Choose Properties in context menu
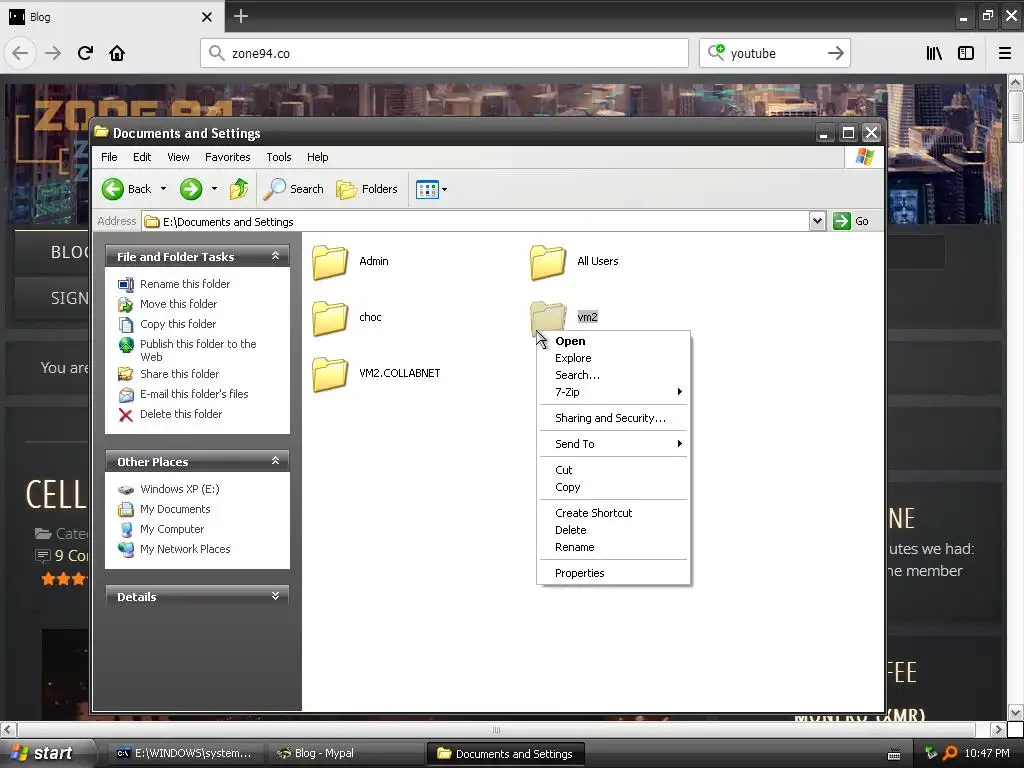This screenshot has height=768, width=1024. [x=613, y=573]
